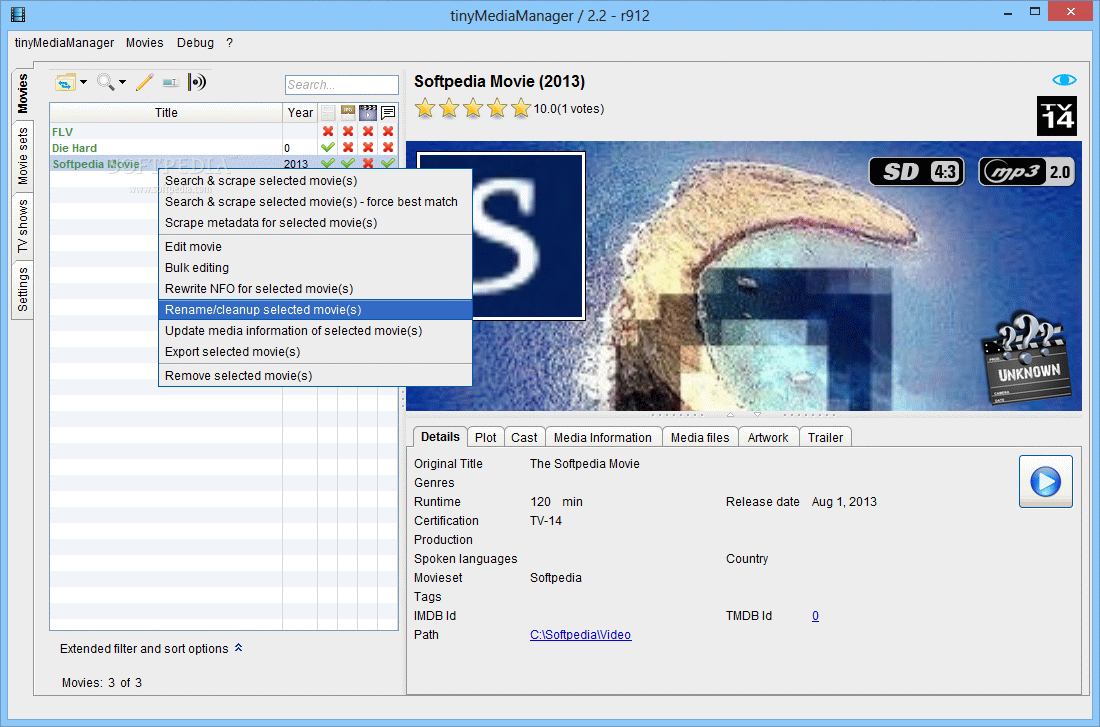Screen dimensions: 1100x727
Task: Choose Search & scrape force best match
Action: point(315,201)
